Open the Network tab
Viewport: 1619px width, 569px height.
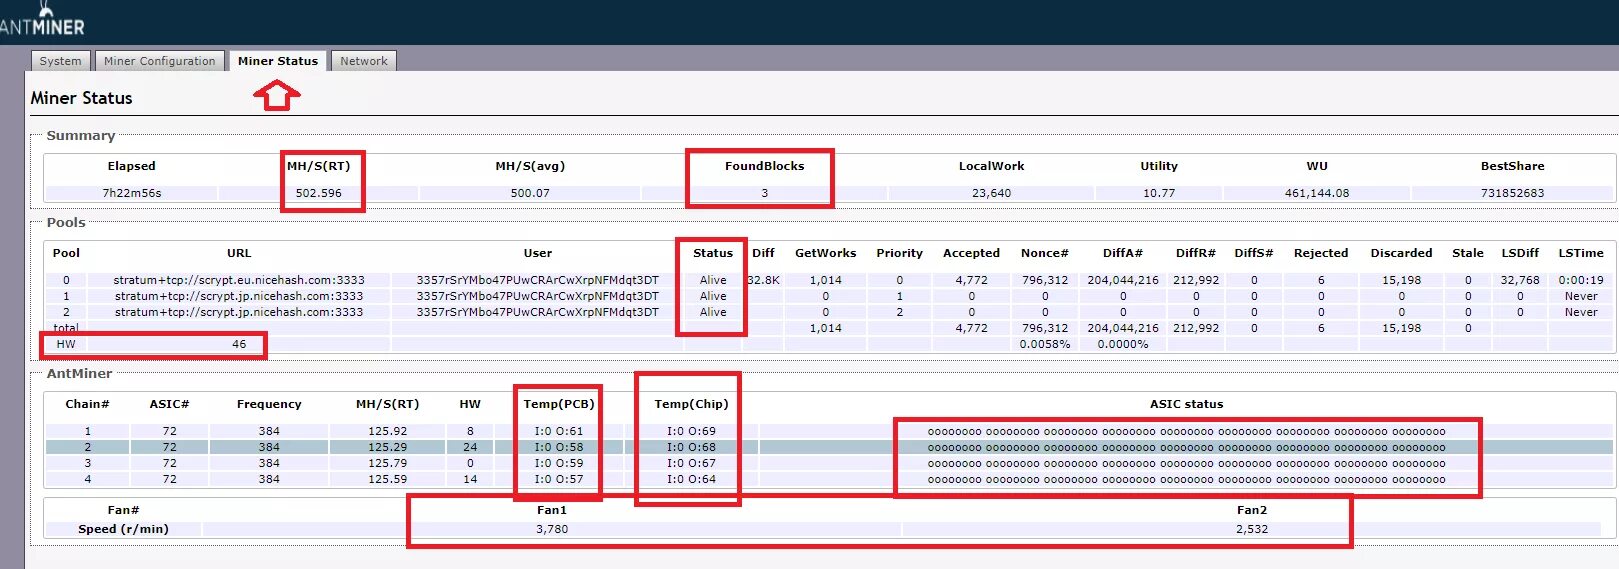364,61
